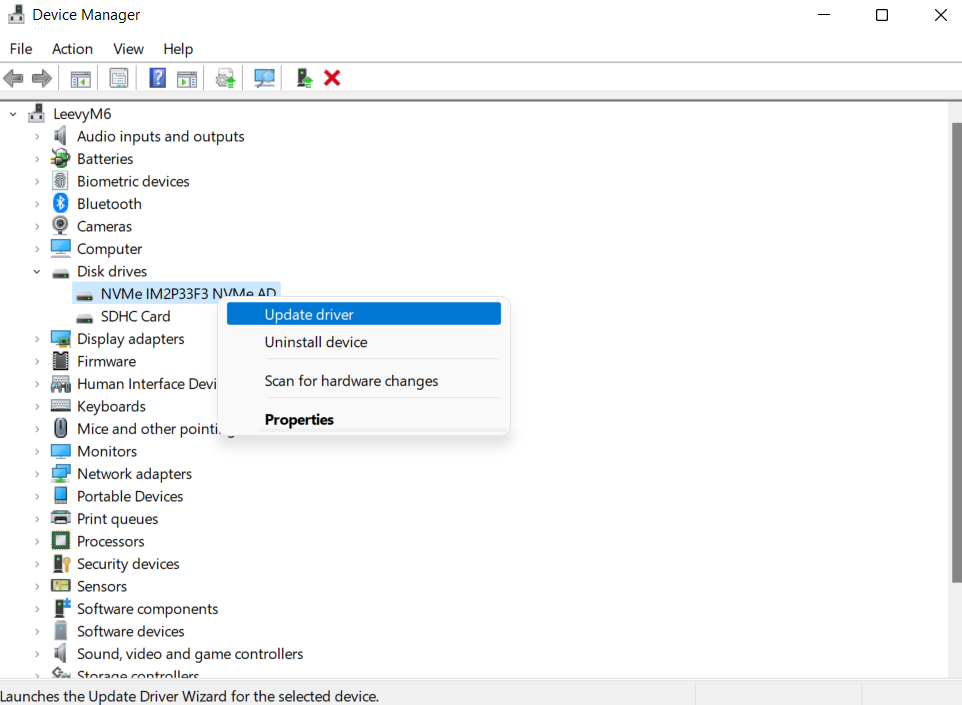Click the Help toolbar icon

pyautogui.click(x=157, y=78)
